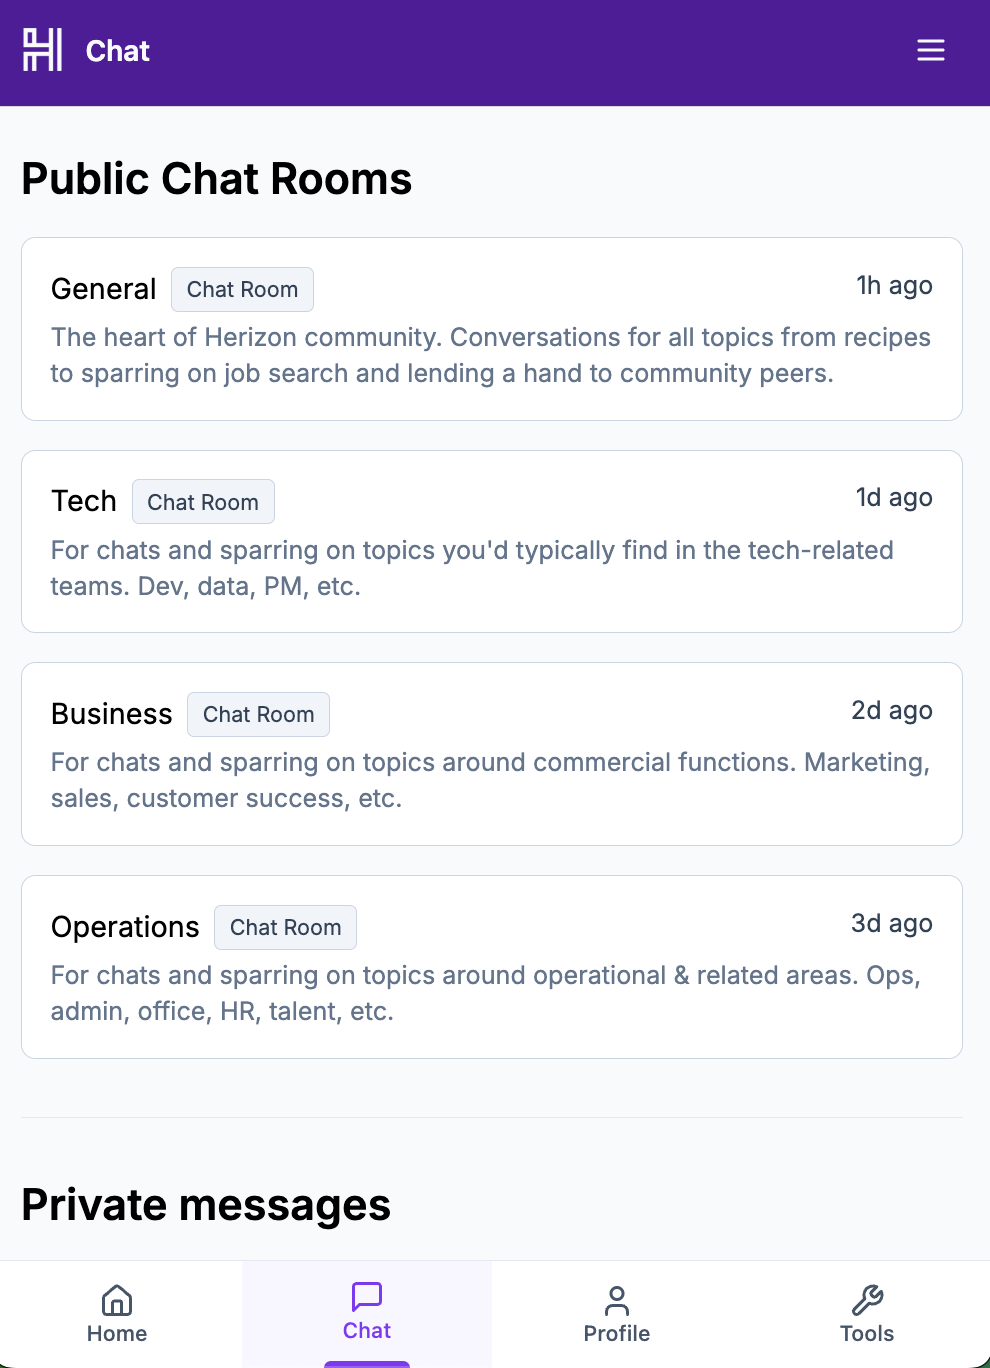This screenshot has height=1368, width=990.
Task: Click the General room description text
Action: point(490,355)
